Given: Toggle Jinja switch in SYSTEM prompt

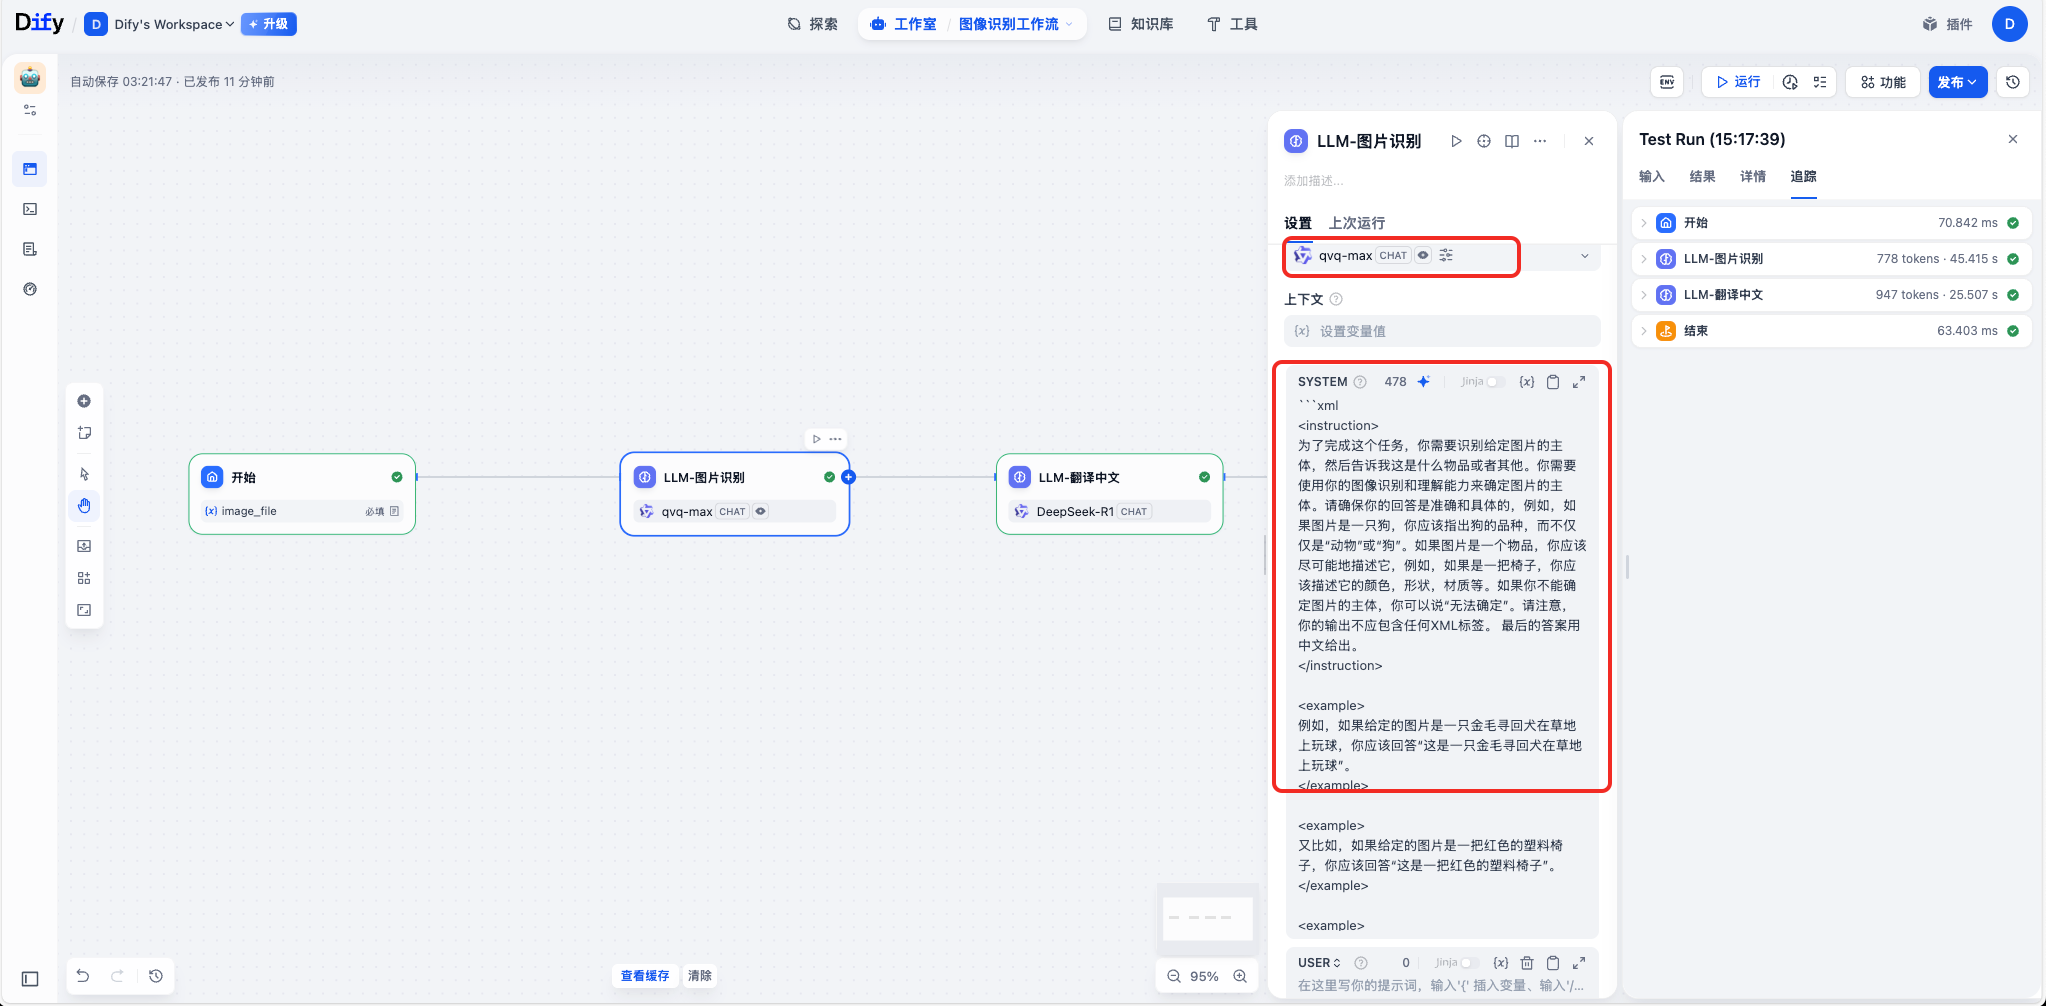Looking at the screenshot, I should coord(1495,382).
